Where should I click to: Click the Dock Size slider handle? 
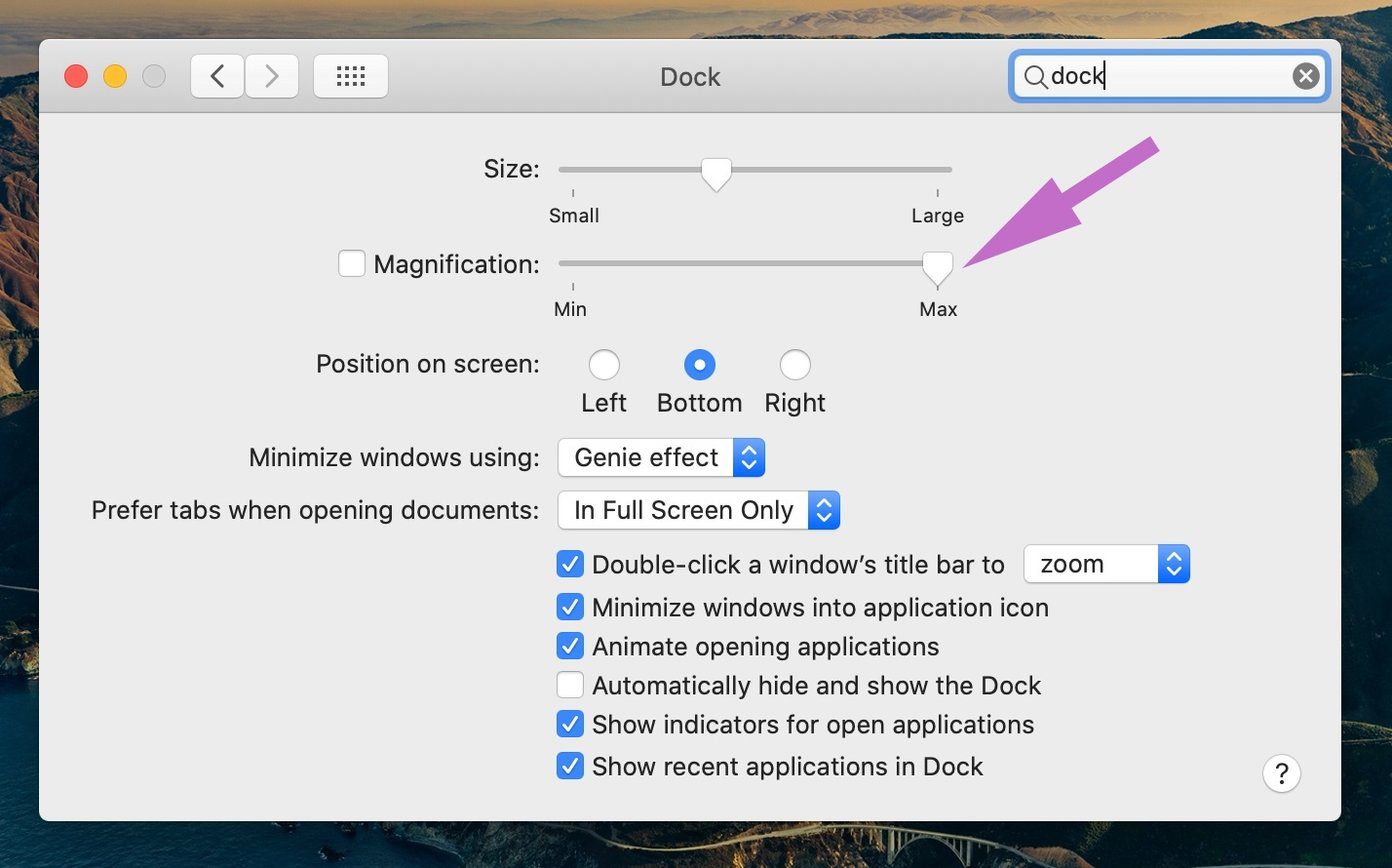[x=716, y=174]
